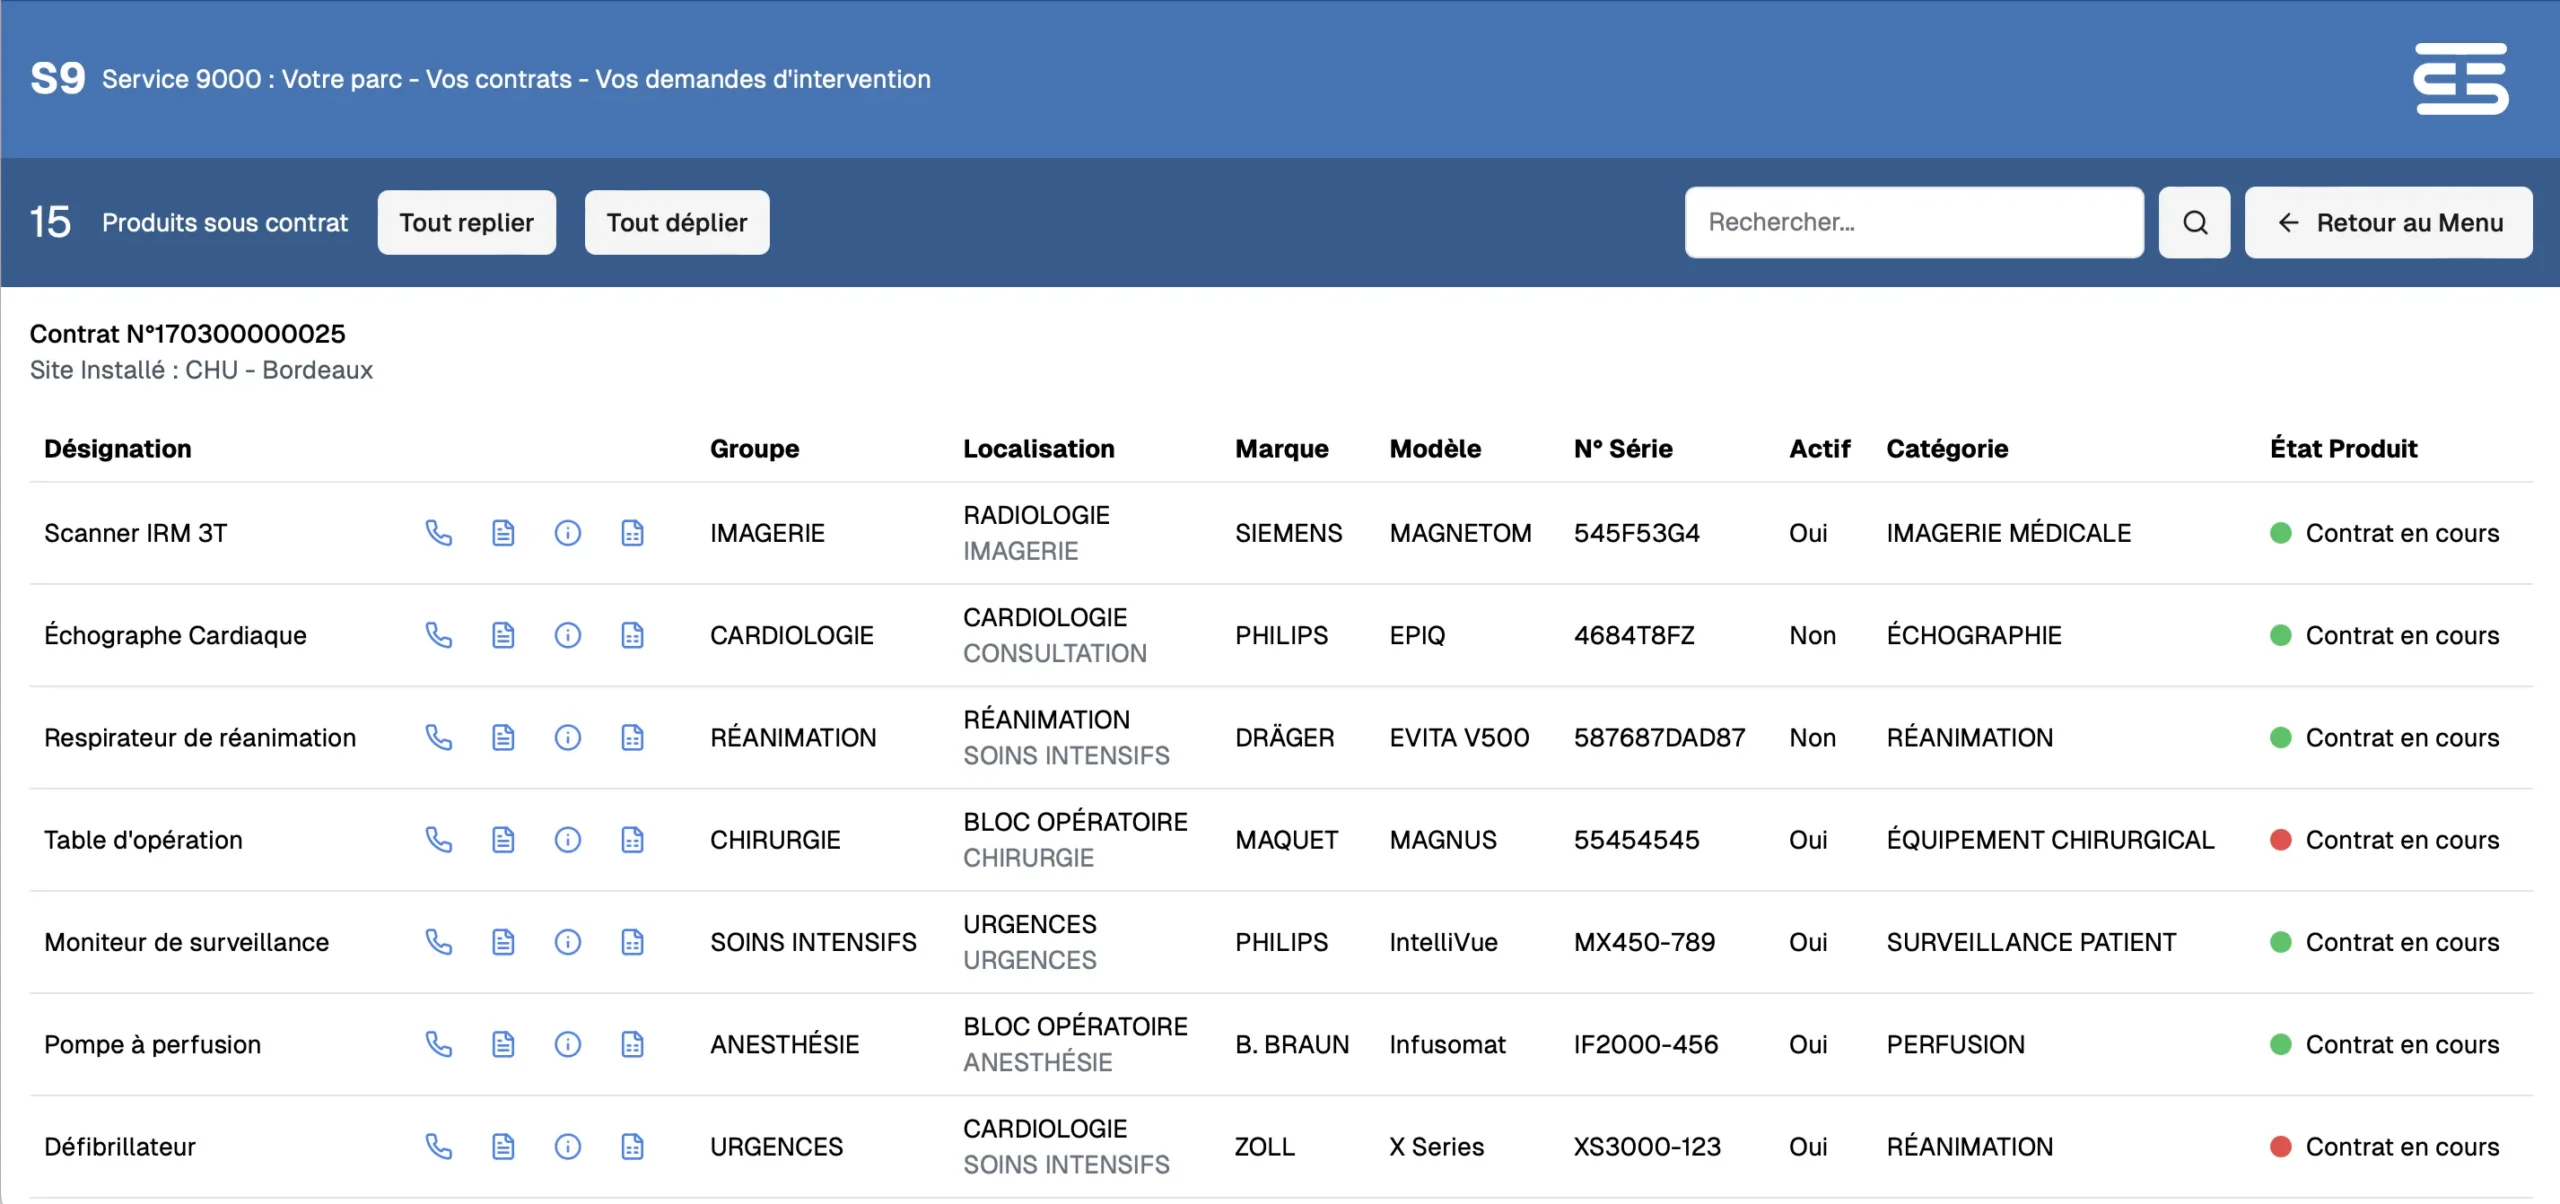Image resolution: width=2560 pixels, height=1204 pixels.
Task: Select the Échographe Cardiaque designation
Action: [x=175, y=635]
